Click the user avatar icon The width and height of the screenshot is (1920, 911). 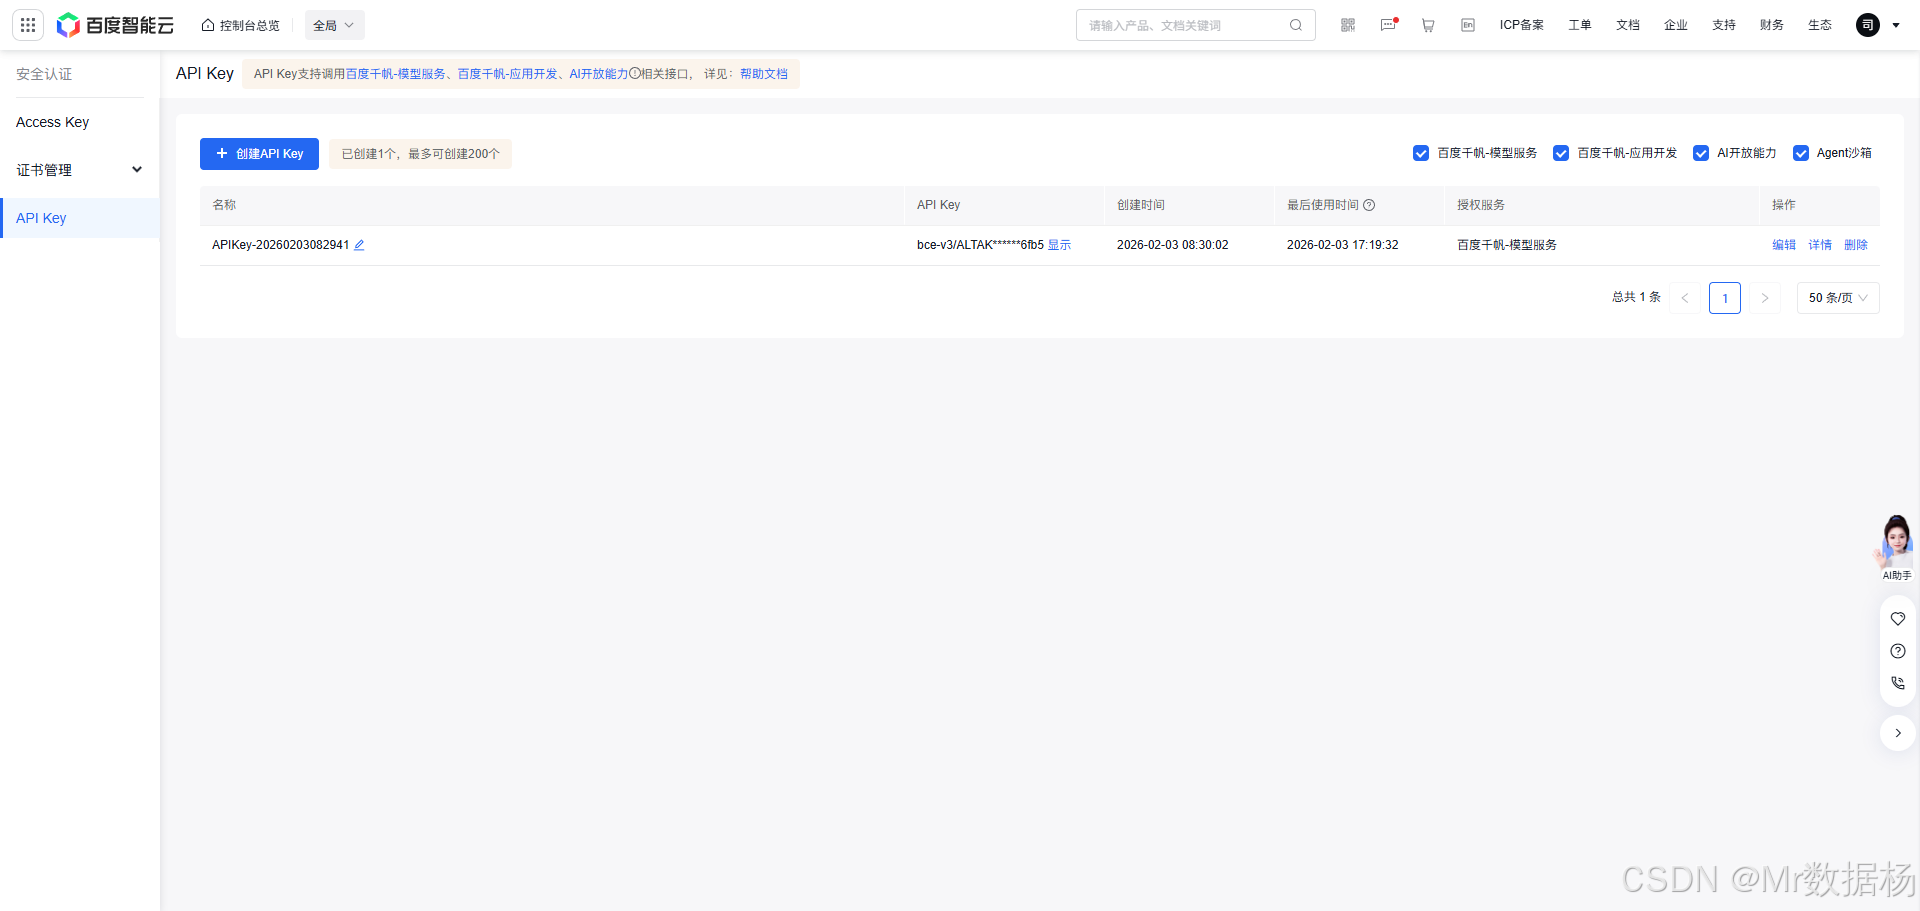tap(1868, 25)
